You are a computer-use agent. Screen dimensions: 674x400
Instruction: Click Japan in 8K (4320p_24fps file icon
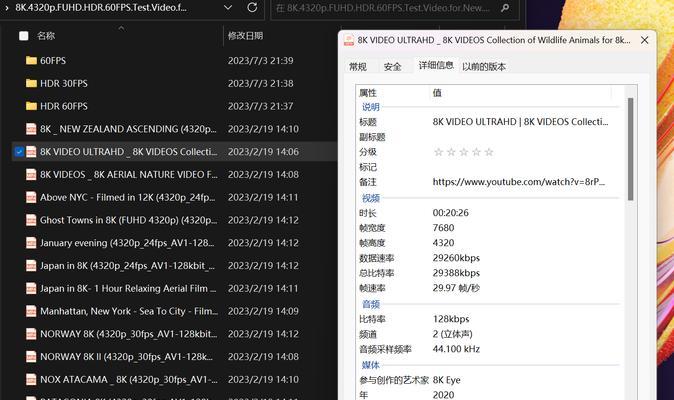click(31, 266)
